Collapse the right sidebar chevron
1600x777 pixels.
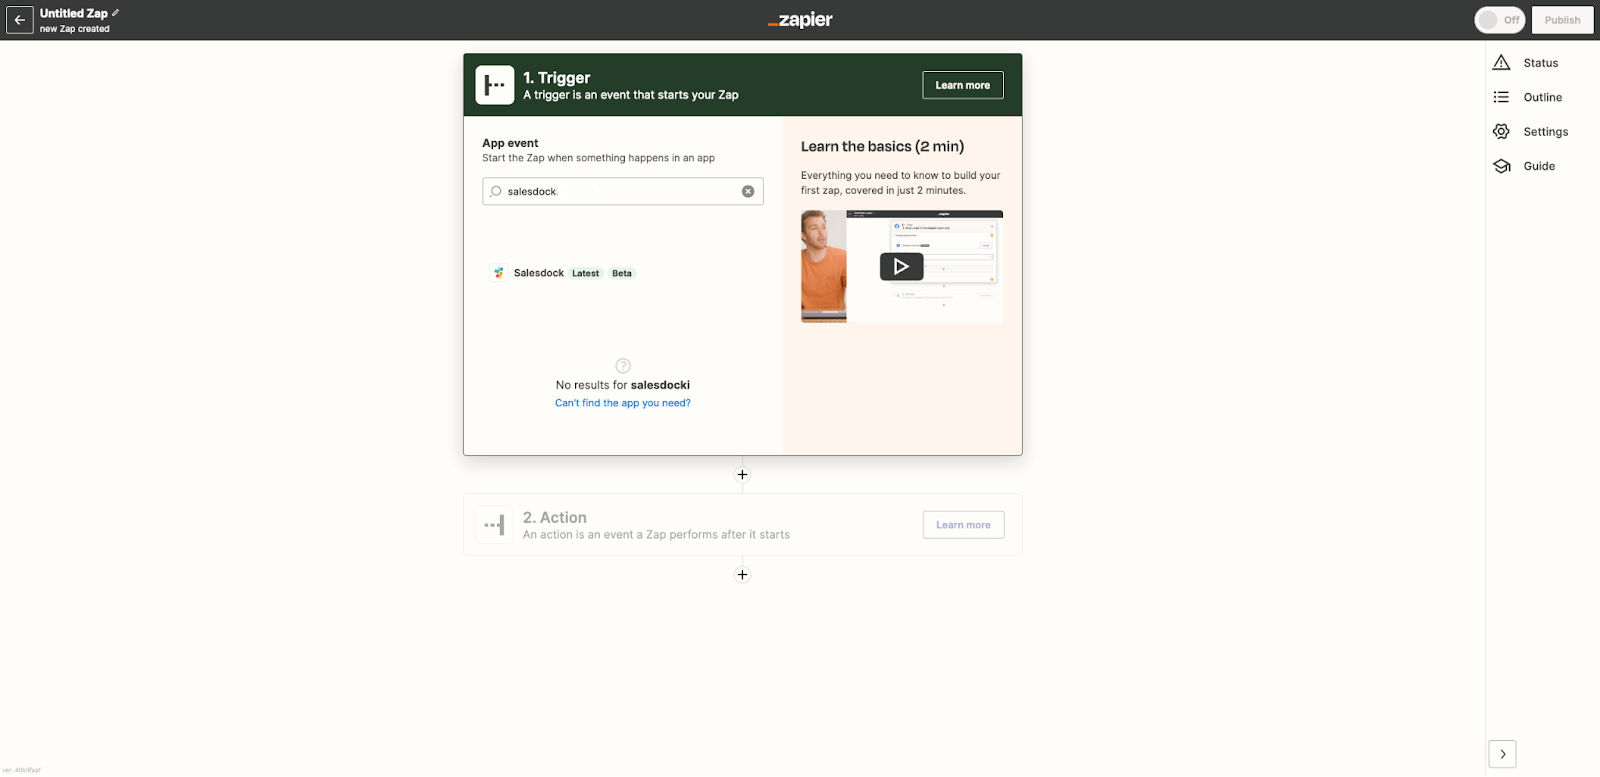1502,754
